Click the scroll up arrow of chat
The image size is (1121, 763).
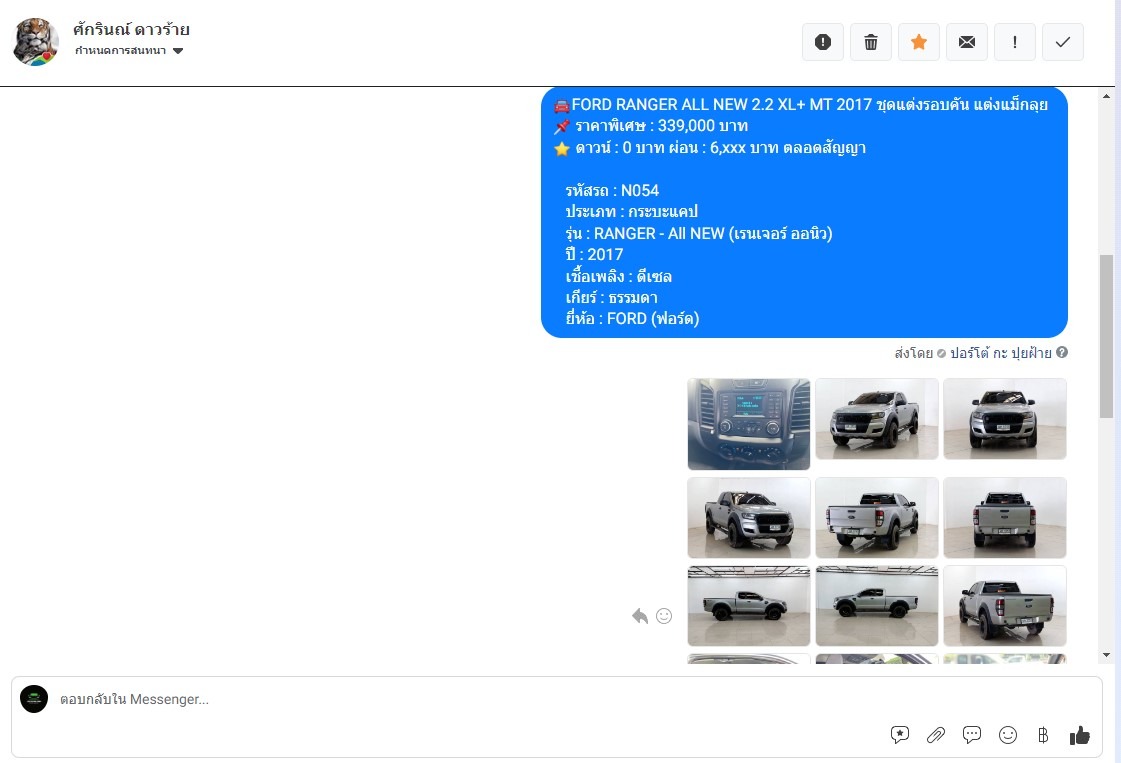pyautogui.click(x=1107, y=96)
